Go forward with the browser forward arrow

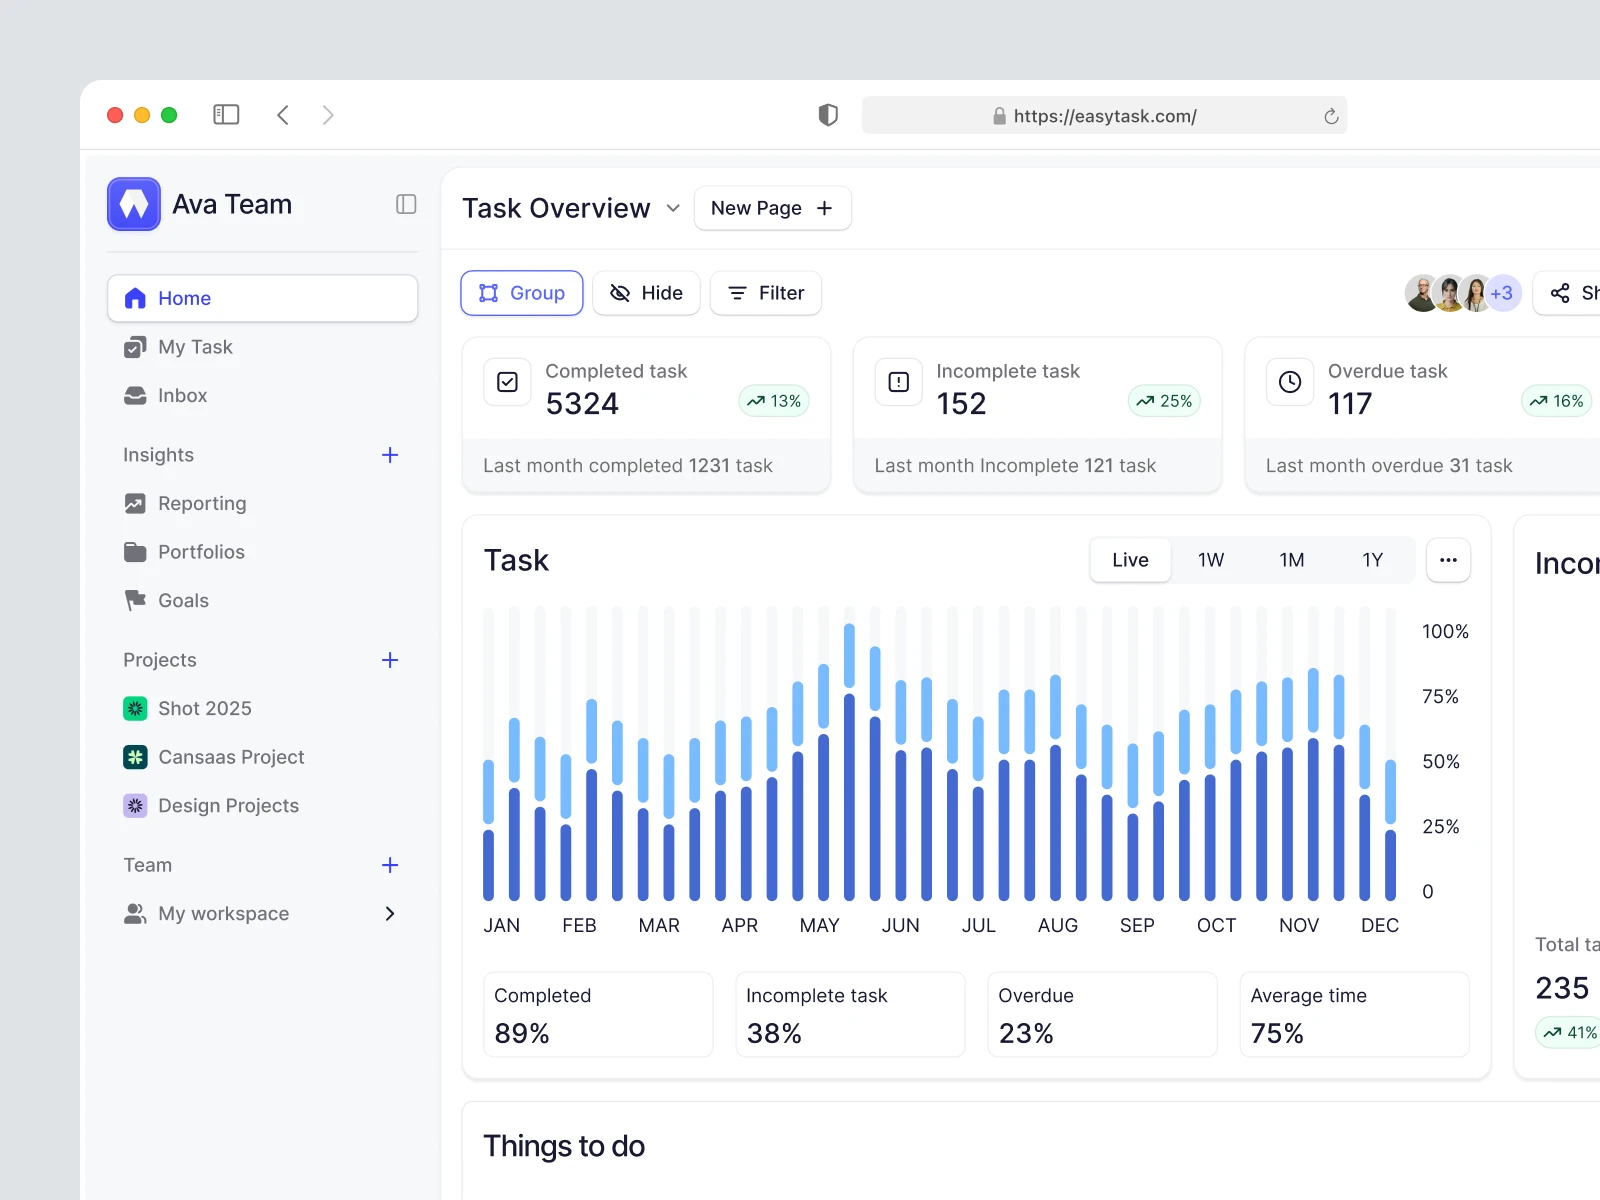328,115
